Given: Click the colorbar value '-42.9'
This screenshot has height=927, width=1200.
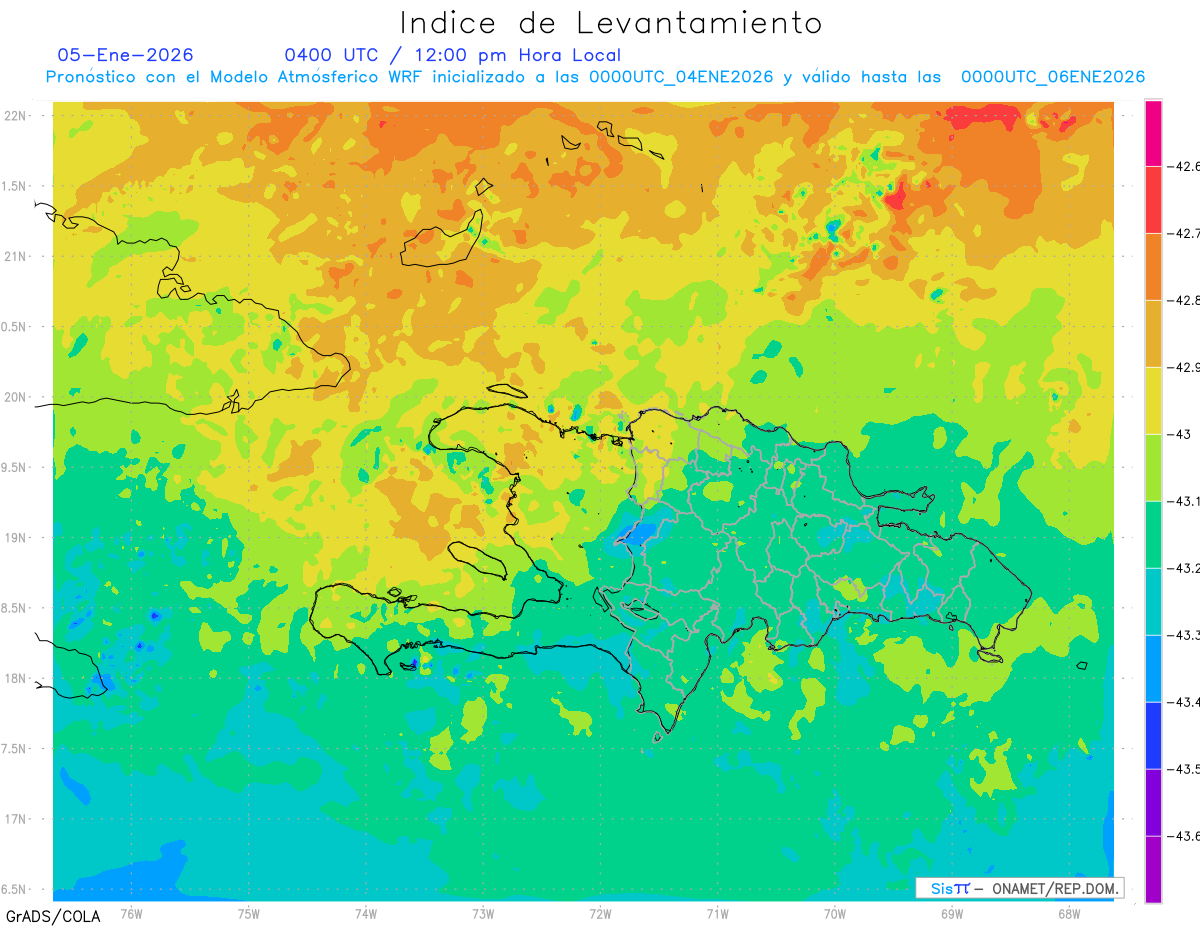Looking at the screenshot, I should (x=1183, y=367).
